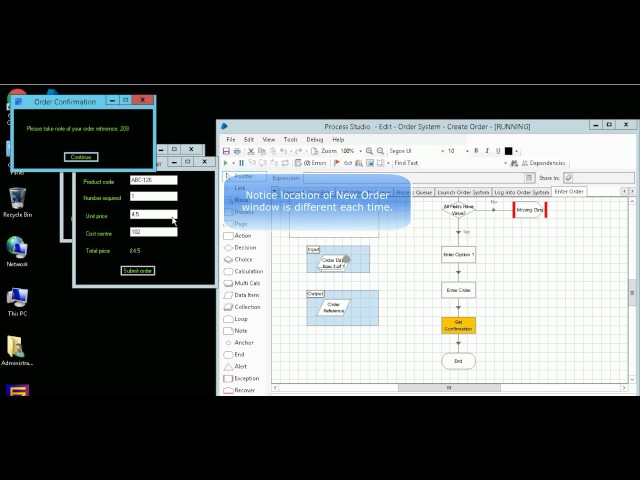This screenshot has width=640, height=480.
Task: Click the horizontal scrollbar thumb under the canvas
Action: (449, 388)
